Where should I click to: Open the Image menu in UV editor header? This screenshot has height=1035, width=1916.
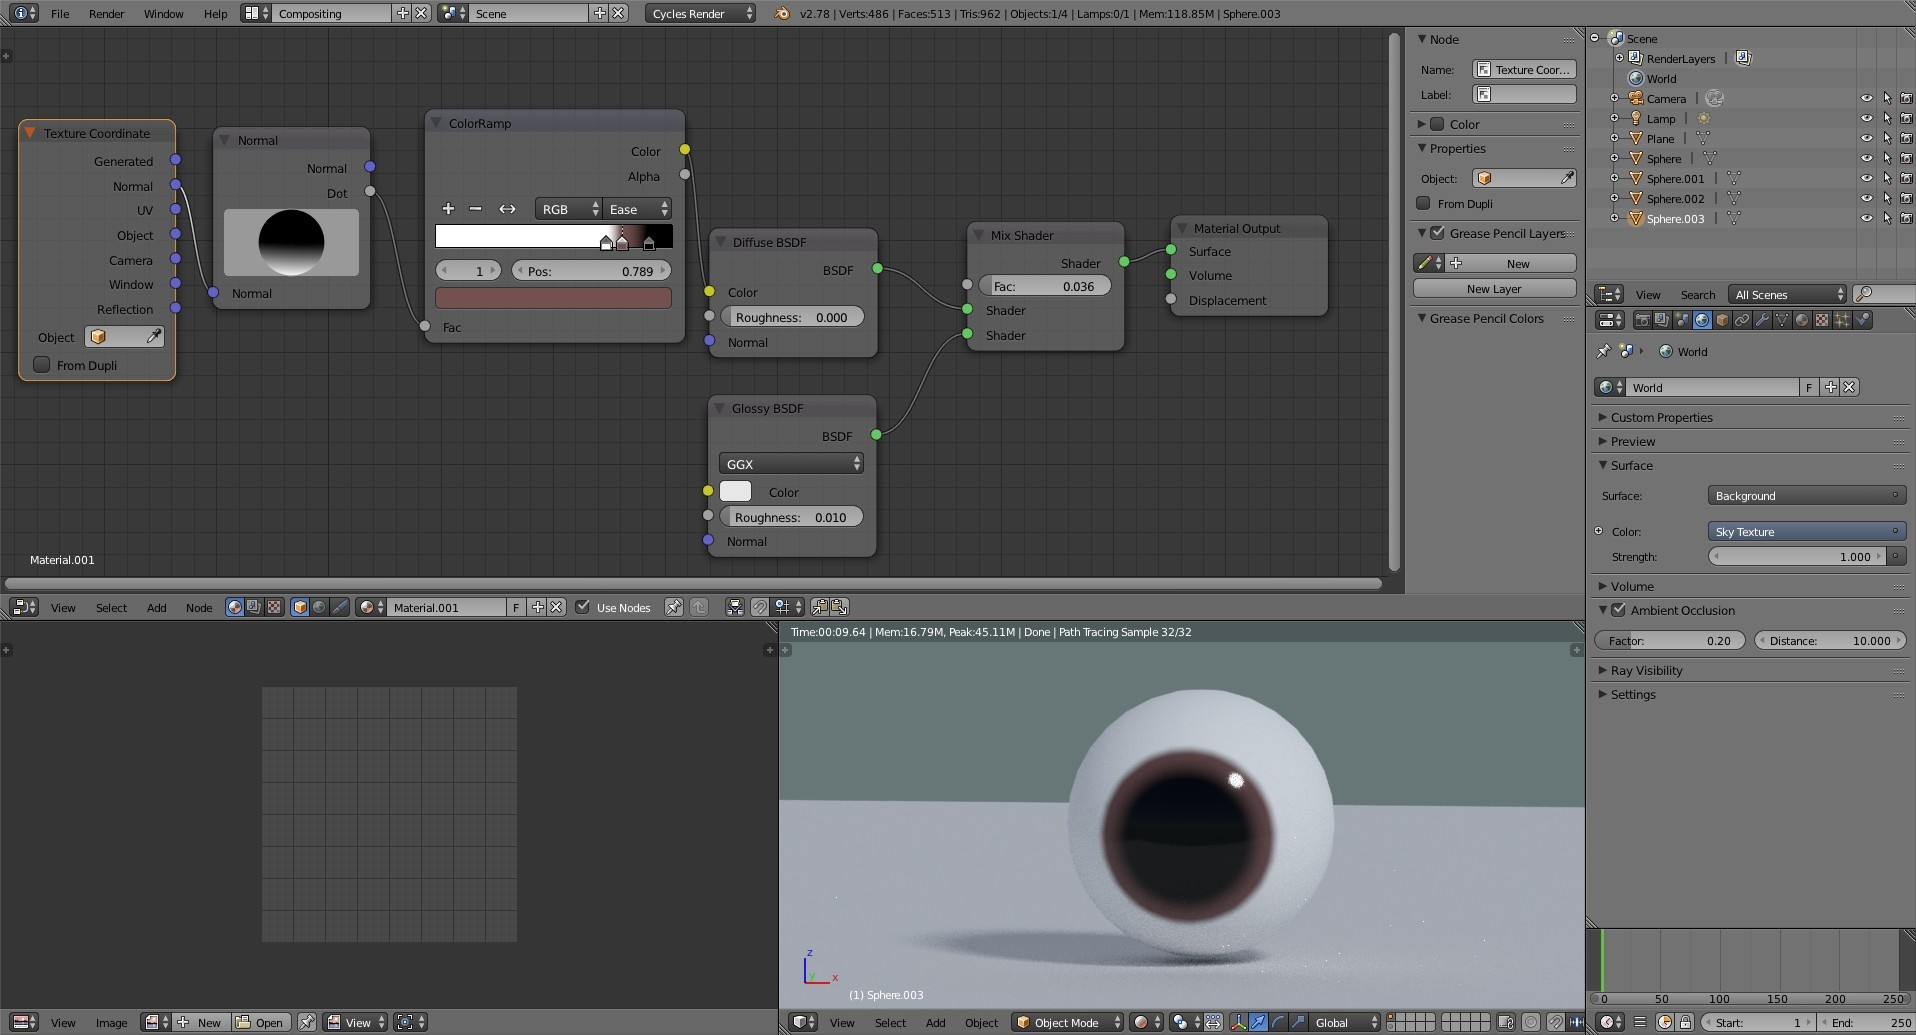coord(111,1022)
